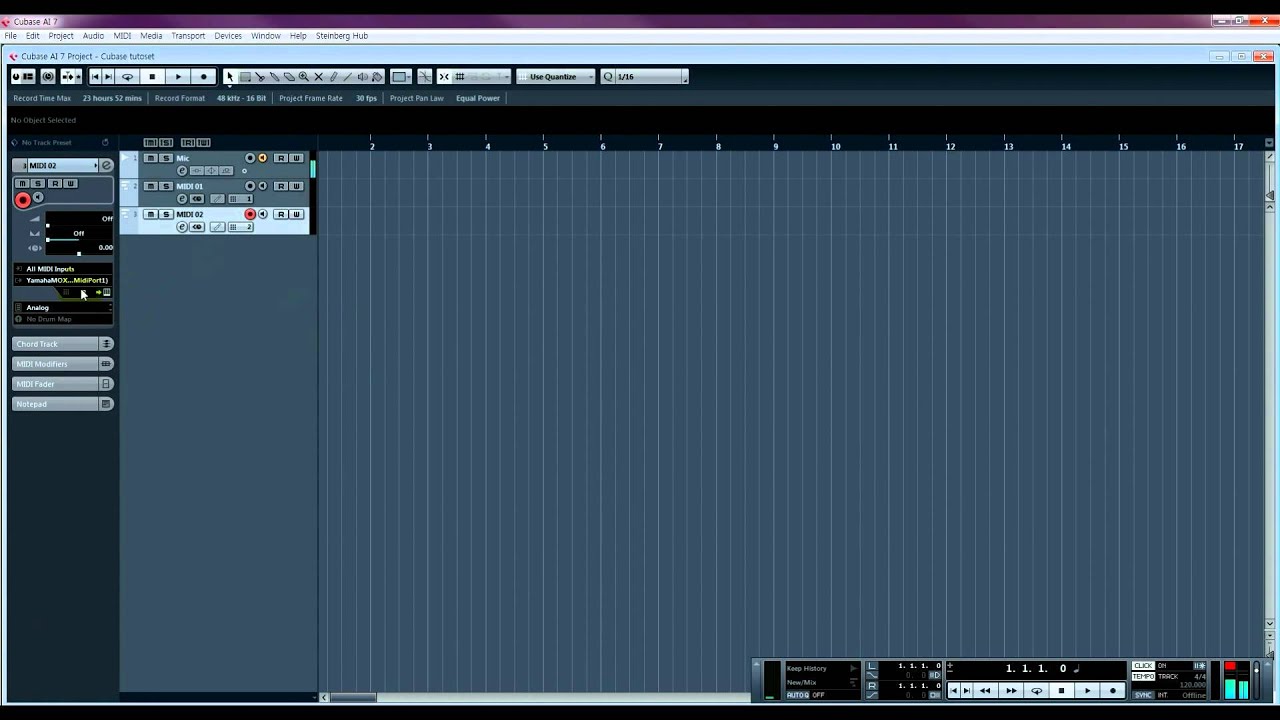Select the Play speaker tool

click(x=362, y=76)
